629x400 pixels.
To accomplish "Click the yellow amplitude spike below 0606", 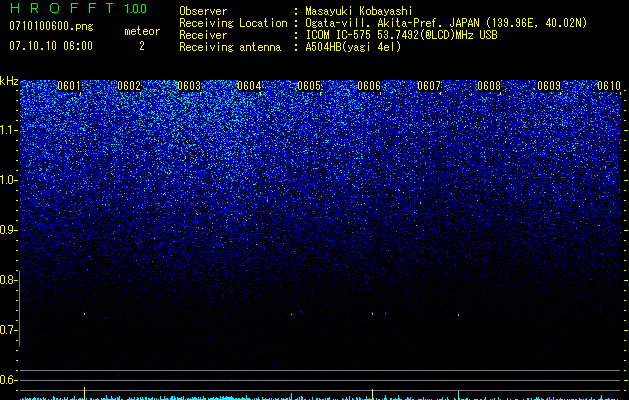I will pos(373,394).
